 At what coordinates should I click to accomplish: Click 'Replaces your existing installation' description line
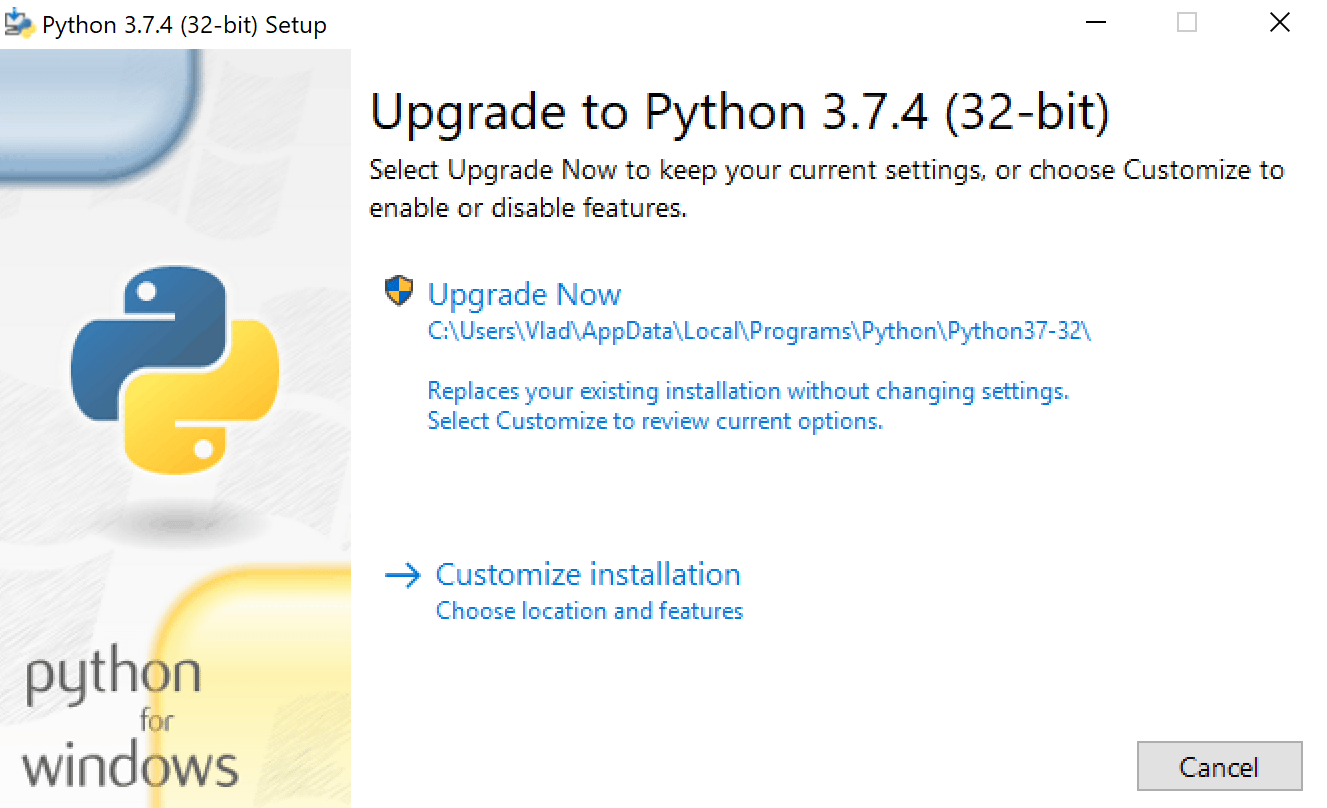tap(748, 391)
